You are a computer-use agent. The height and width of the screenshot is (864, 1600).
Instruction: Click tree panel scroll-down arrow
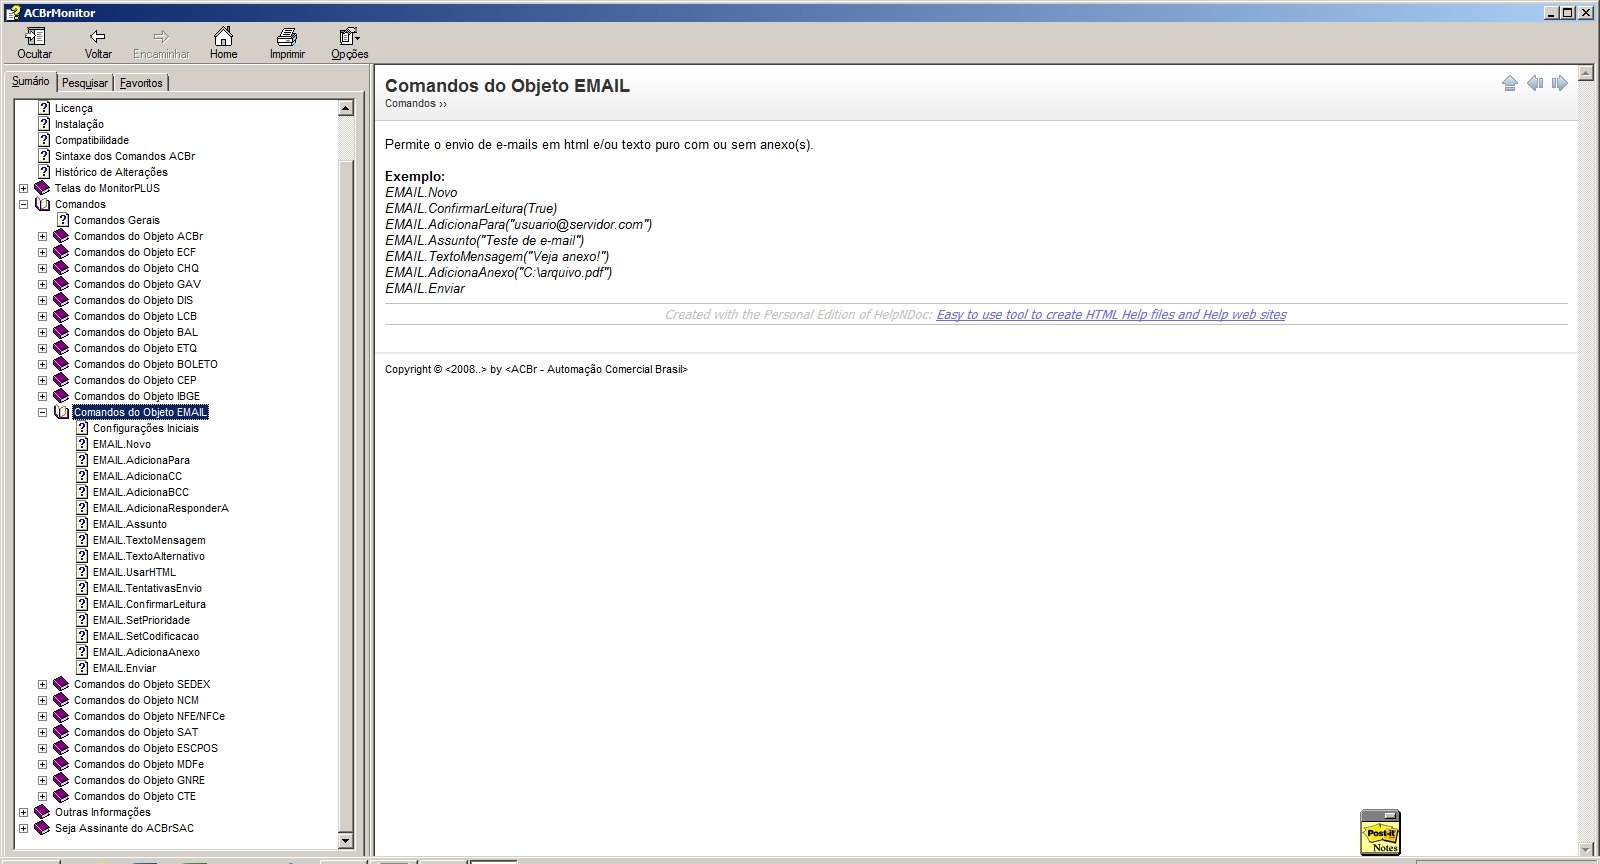click(x=346, y=841)
